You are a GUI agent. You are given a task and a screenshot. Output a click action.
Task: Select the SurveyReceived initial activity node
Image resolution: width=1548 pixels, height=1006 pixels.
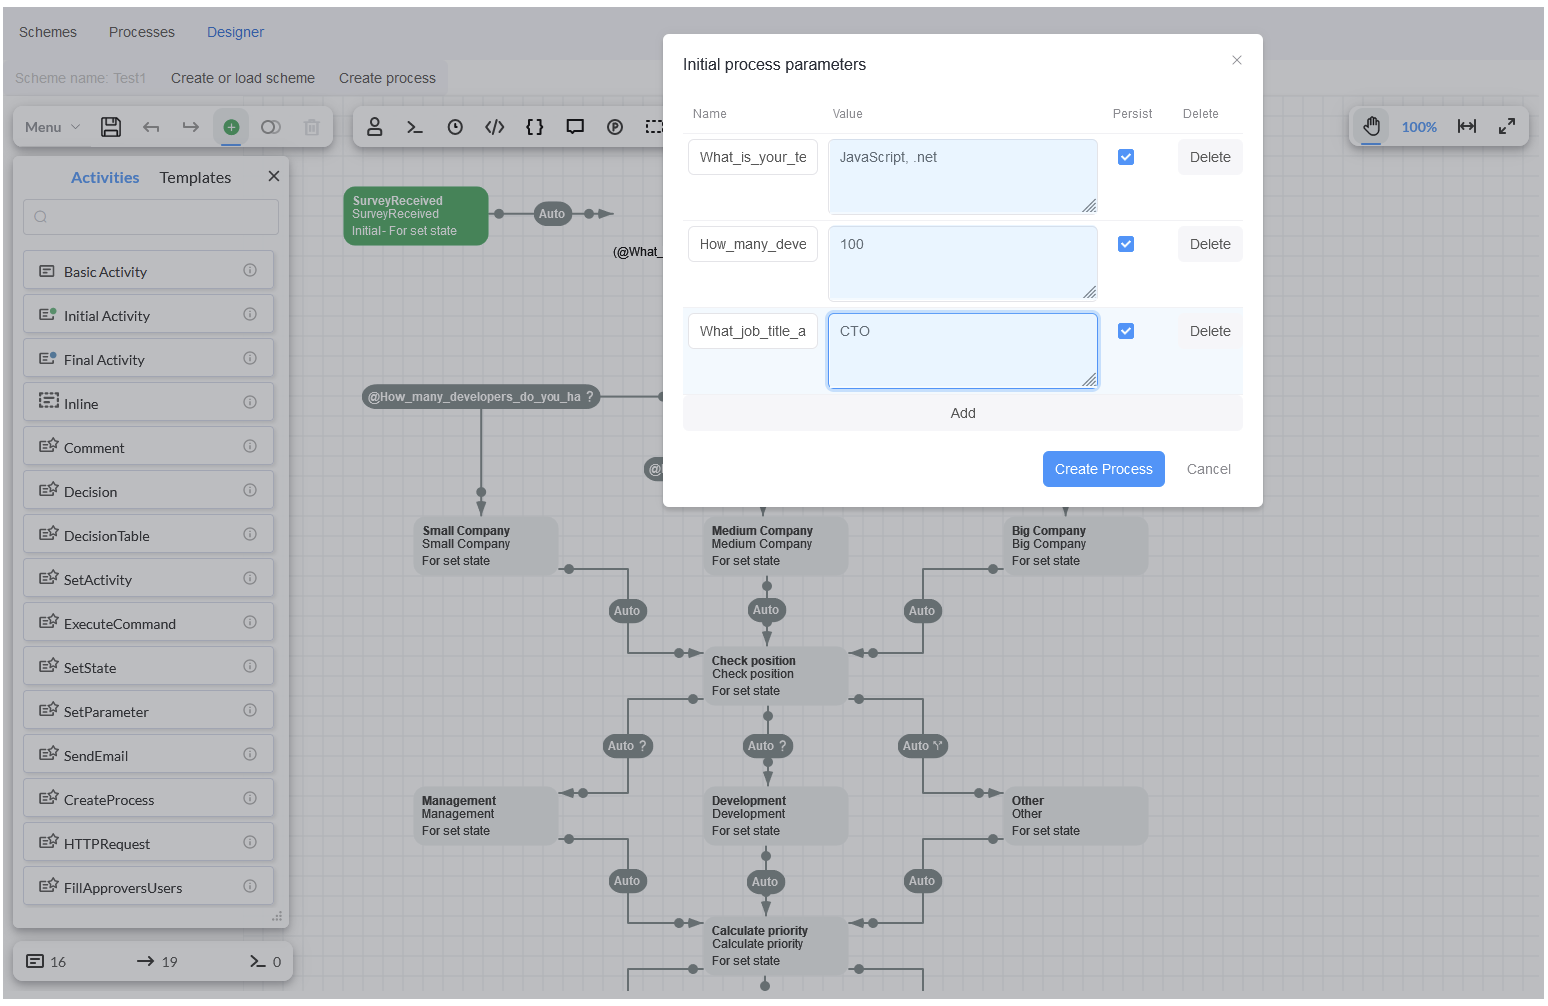(x=416, y=216)
